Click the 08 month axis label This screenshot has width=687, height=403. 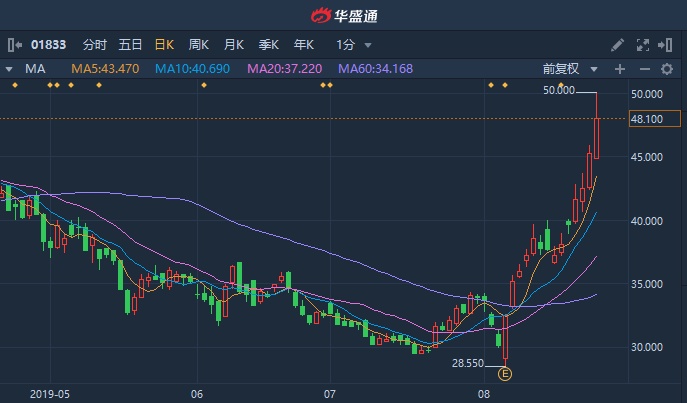click(484, 394)
